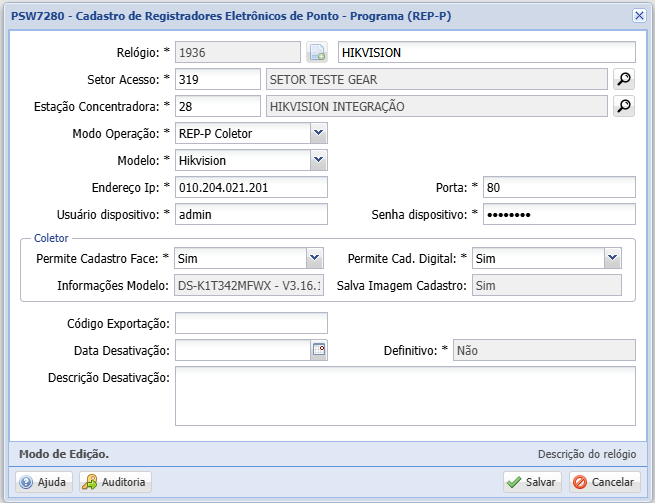Save the record with Salvar

(x=532, y=482)
